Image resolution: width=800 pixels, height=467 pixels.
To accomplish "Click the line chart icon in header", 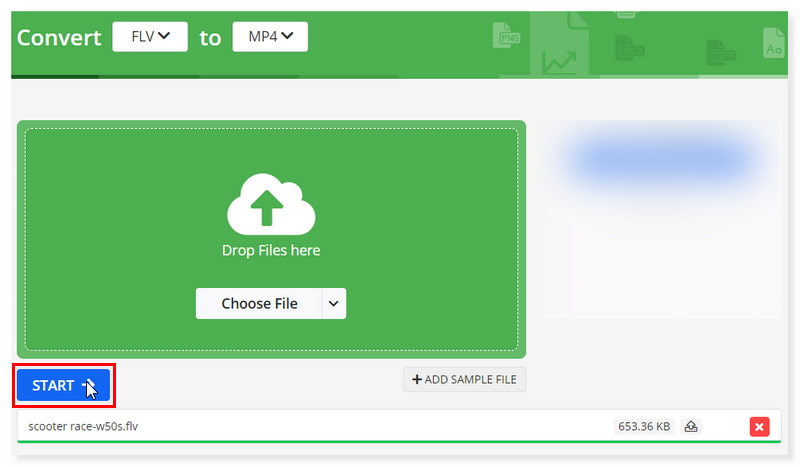I will [559, 62].
